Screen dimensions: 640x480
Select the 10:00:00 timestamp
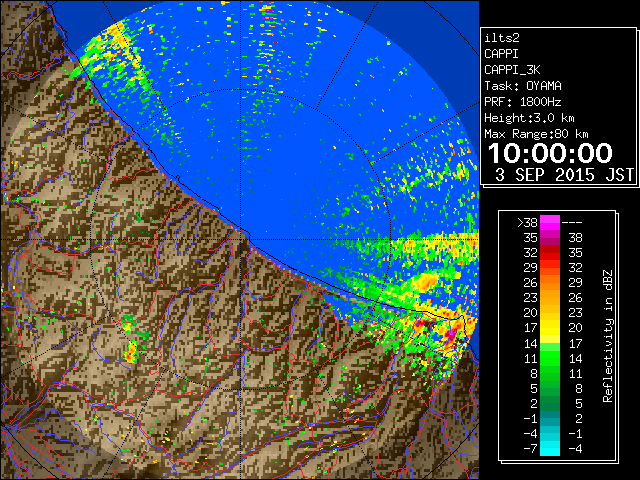(550, 153)
